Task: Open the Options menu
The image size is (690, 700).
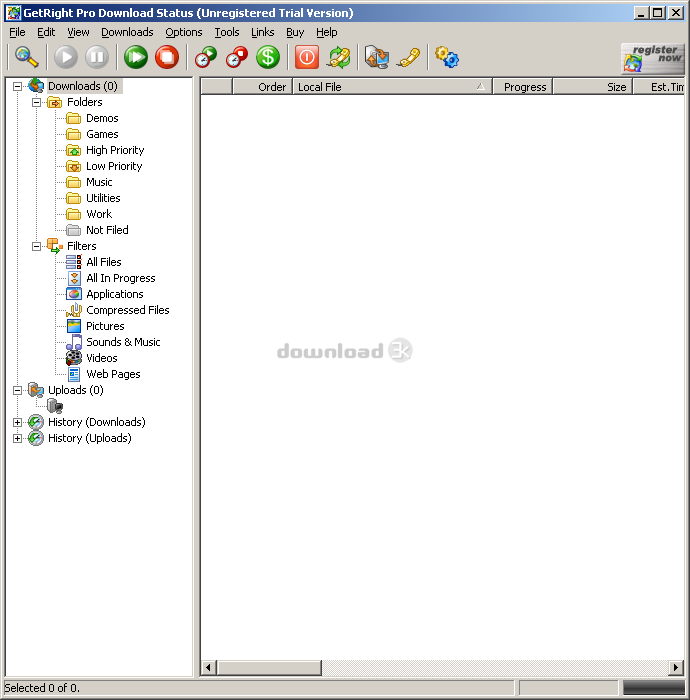Action: [x=183, y=32]
